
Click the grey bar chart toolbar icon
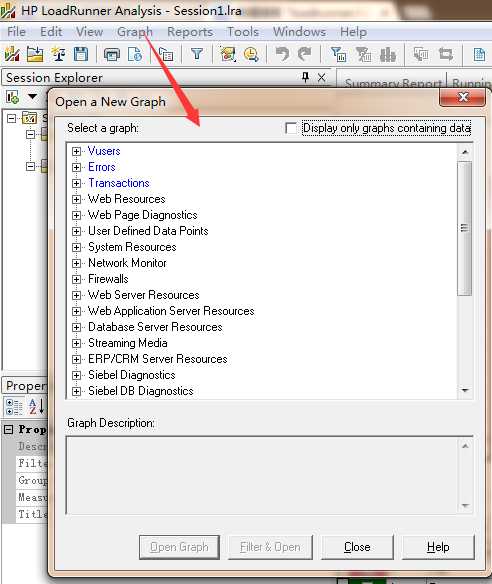pyautogui.click(x=388, y=54)
